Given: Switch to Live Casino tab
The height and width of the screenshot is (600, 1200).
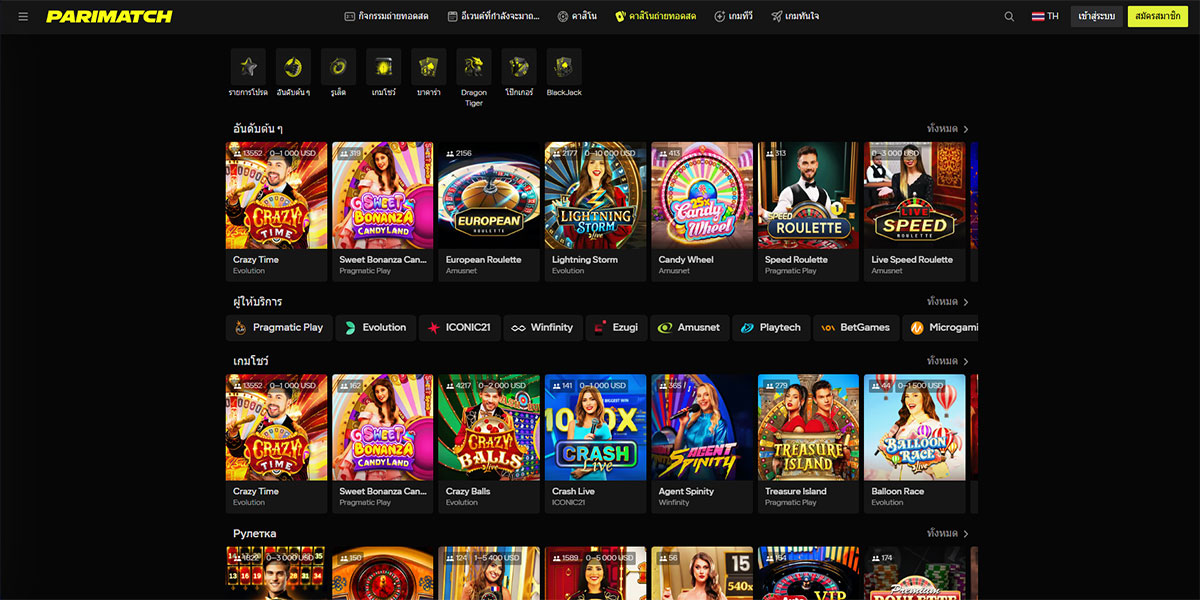Looking at the screenshot, I should pos(656,17).
